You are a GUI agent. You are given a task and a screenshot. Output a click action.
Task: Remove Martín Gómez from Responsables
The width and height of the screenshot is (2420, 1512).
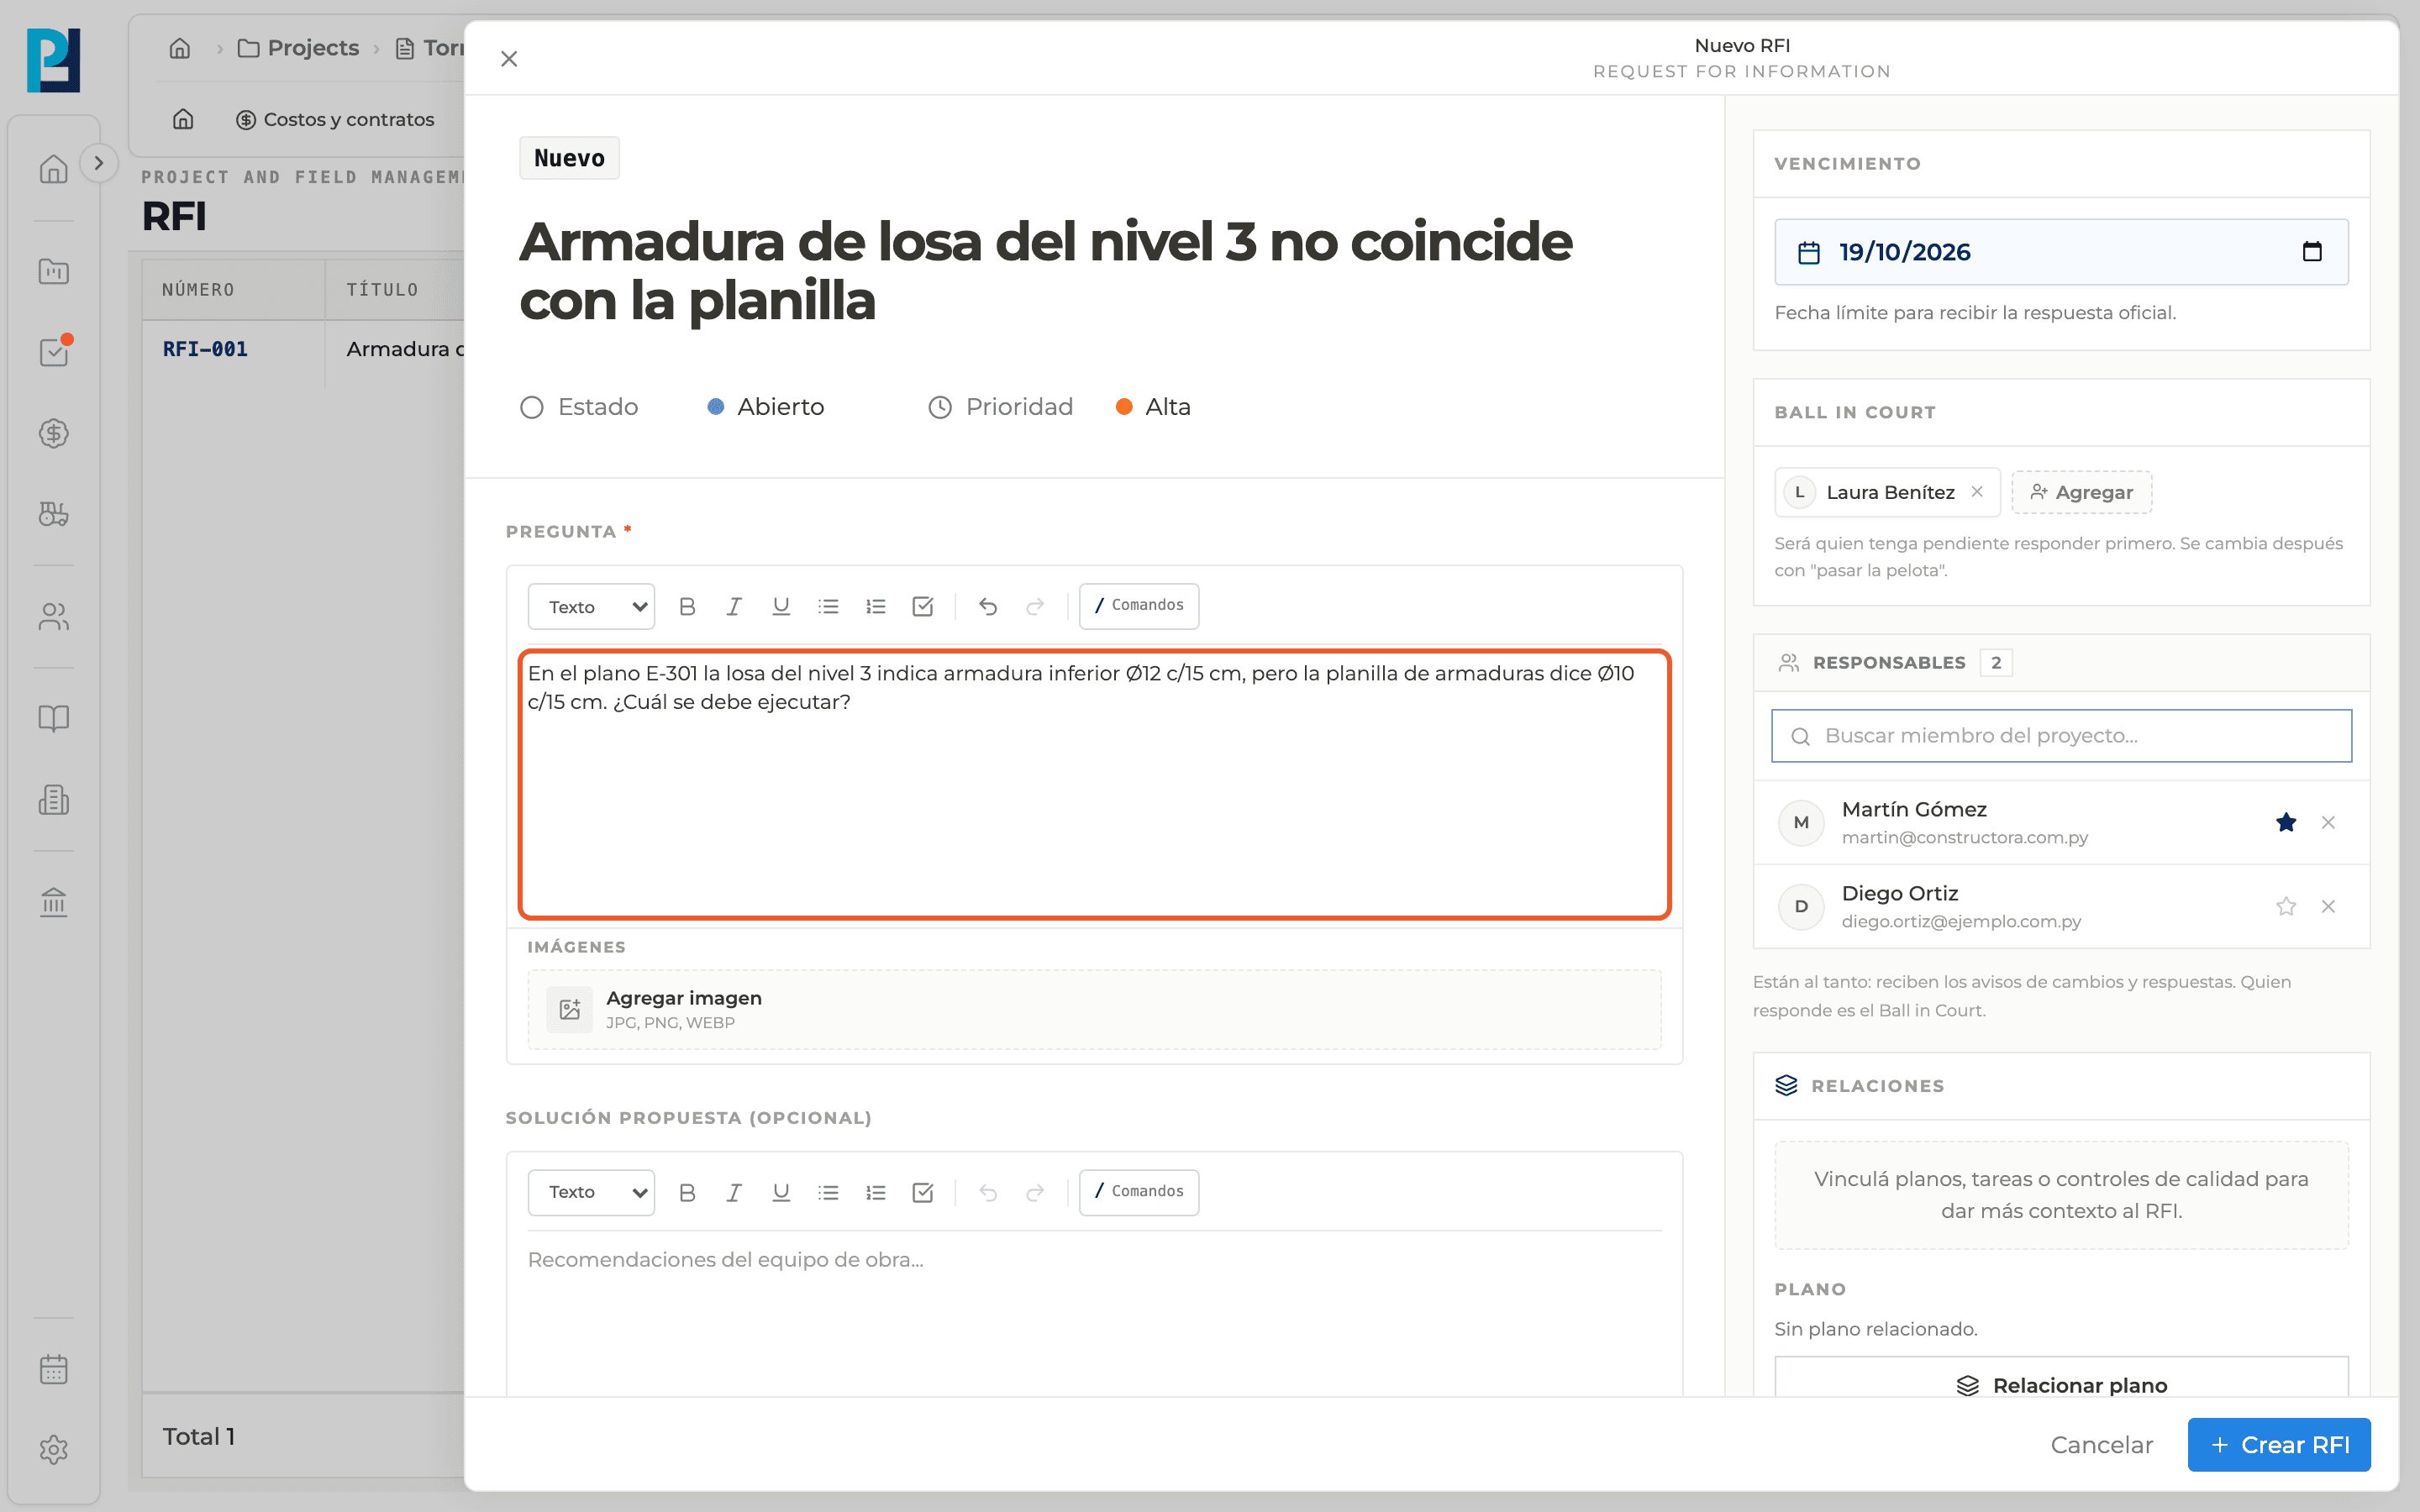pyautogui.click(x=2328, y=822)
